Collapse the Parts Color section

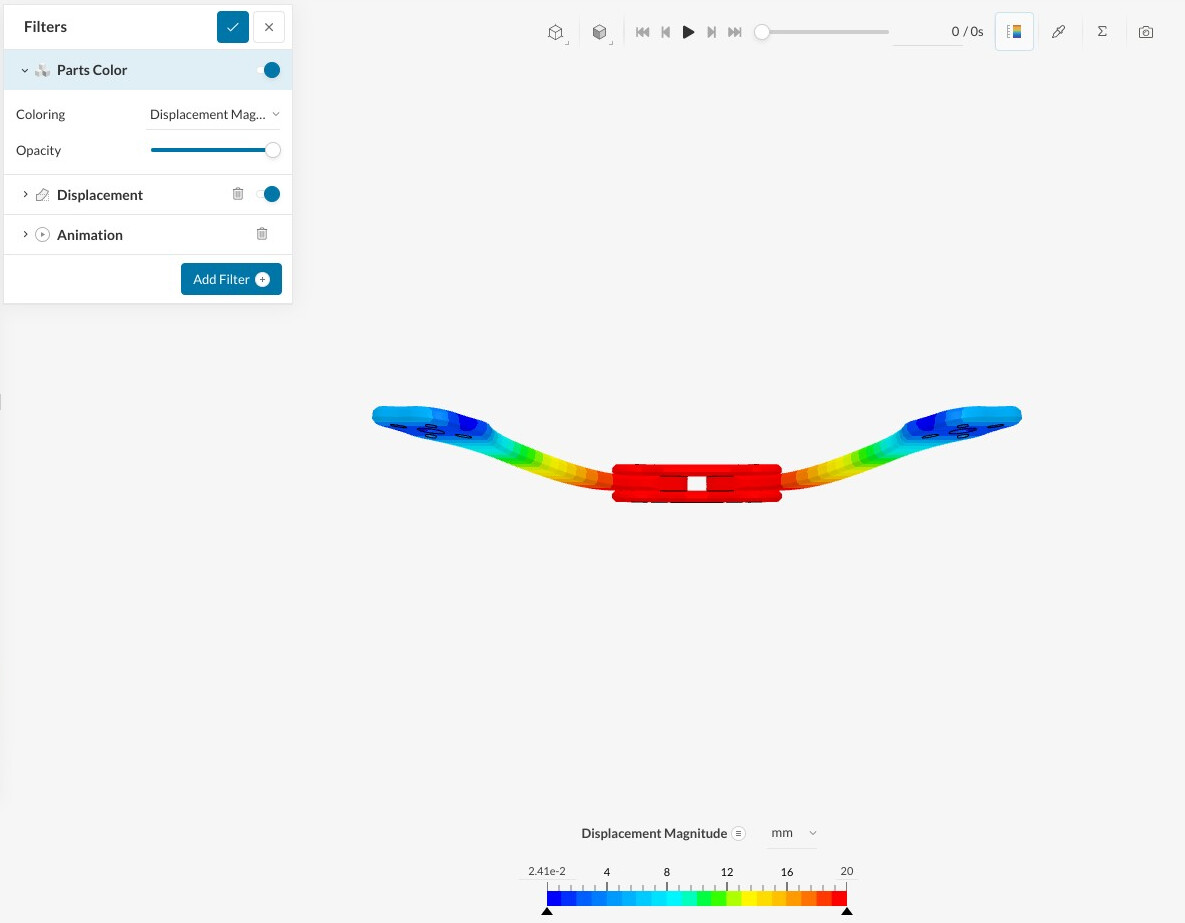[x=25, y=70]
